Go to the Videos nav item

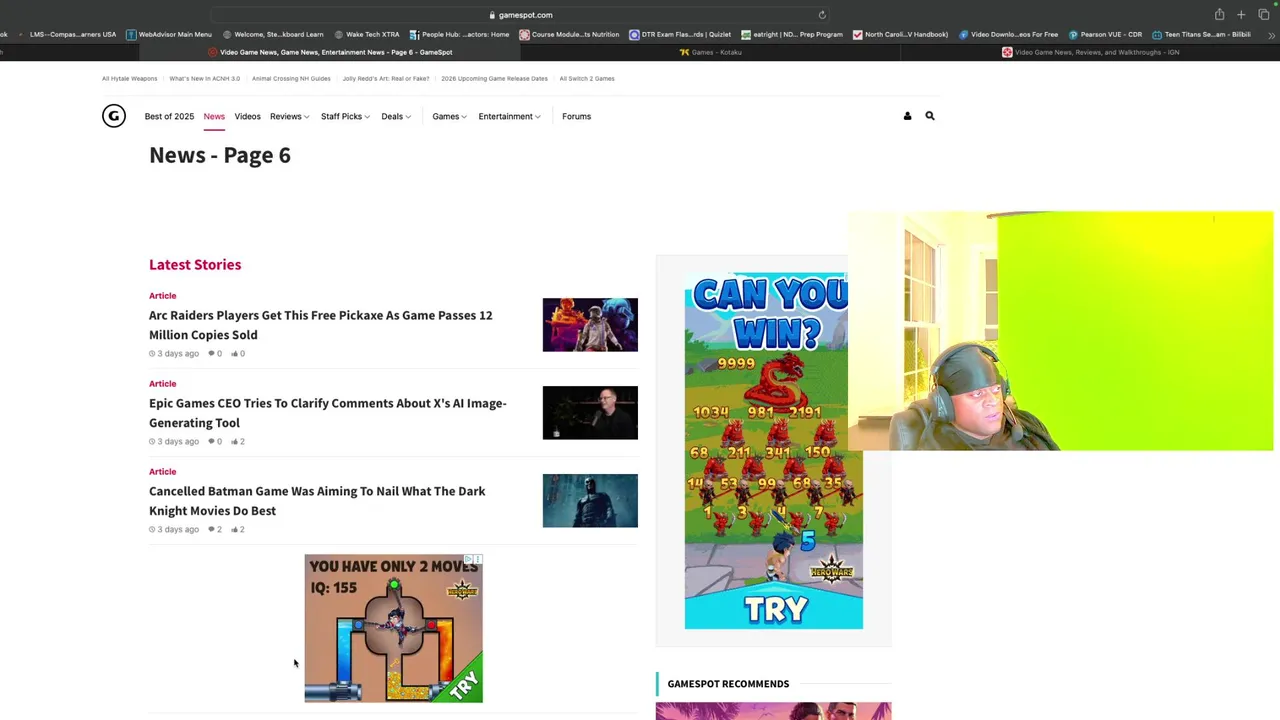click(247, 116)
